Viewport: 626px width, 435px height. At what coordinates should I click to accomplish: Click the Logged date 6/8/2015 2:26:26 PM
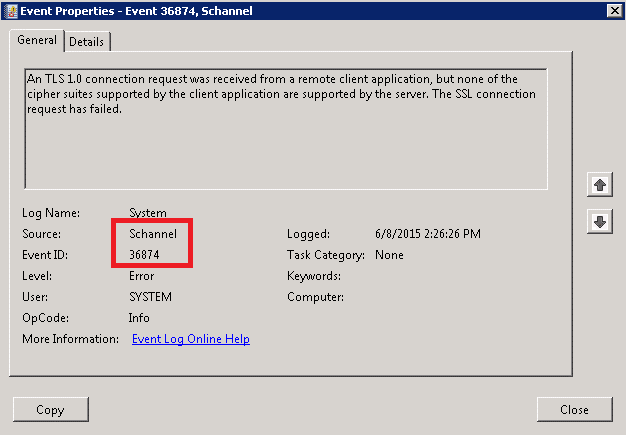pos(428,233)
